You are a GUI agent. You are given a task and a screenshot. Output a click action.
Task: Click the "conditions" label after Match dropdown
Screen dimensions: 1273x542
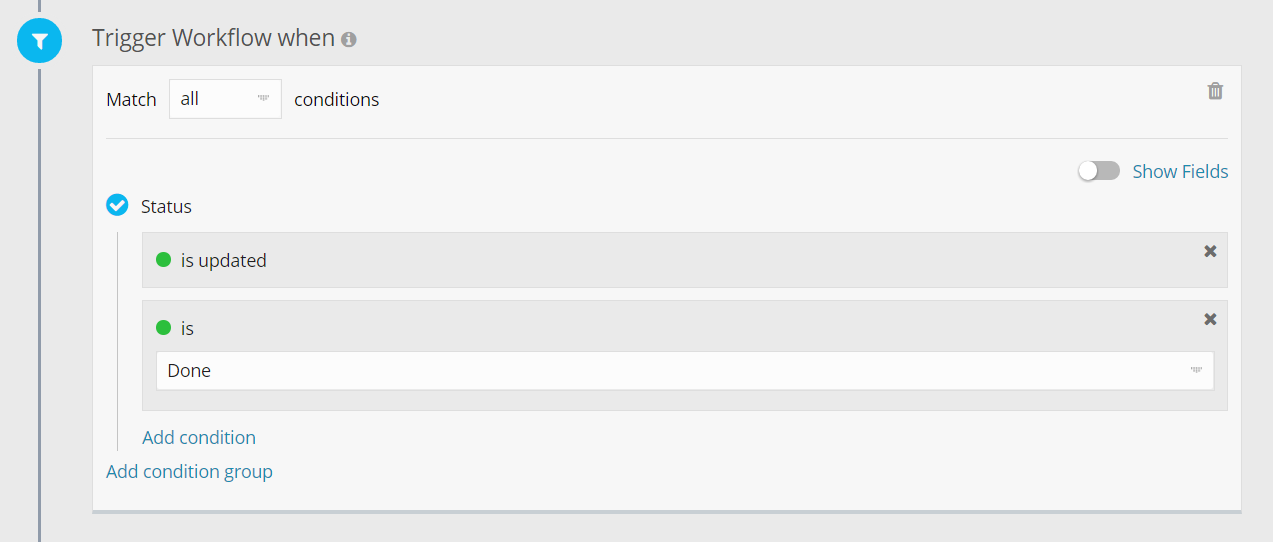point(336,100)
